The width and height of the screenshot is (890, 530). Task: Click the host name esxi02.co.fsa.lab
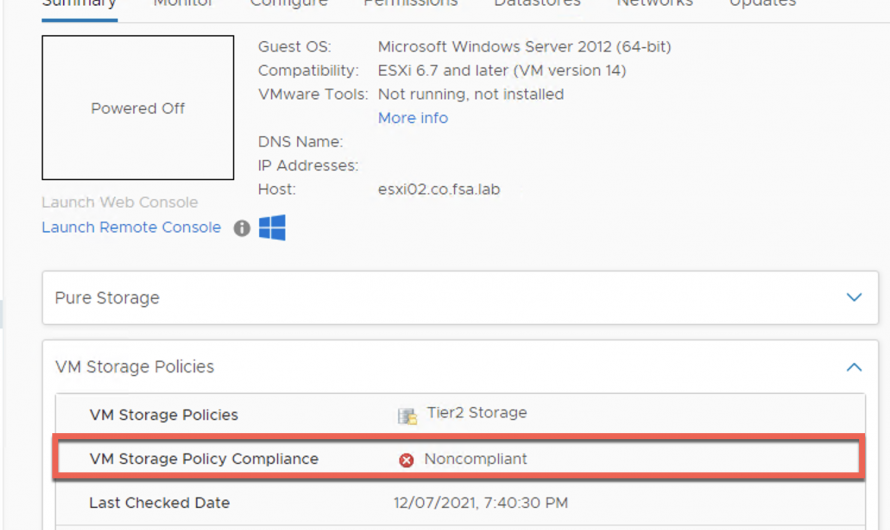pyautogui.click(x=438, y=189)
